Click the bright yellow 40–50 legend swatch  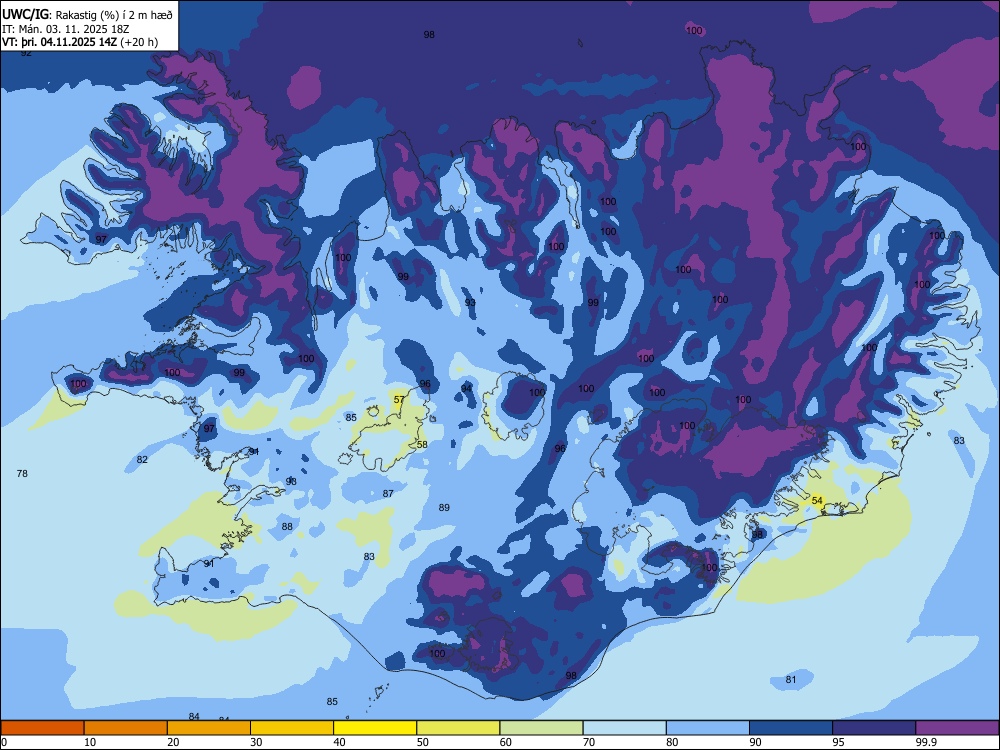375,728
